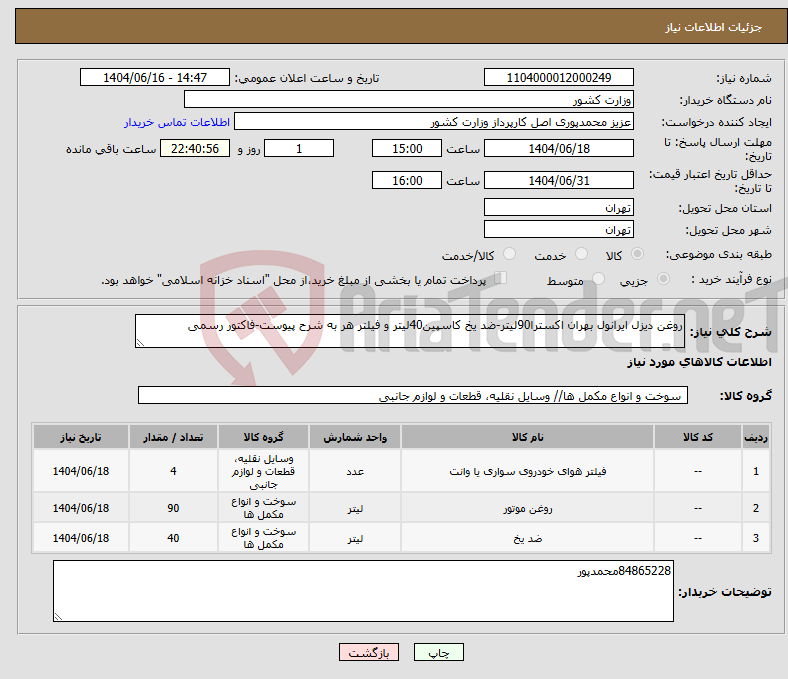Click the گروه کالا category field
Viewport: 788px width, 679px height.
412,396
